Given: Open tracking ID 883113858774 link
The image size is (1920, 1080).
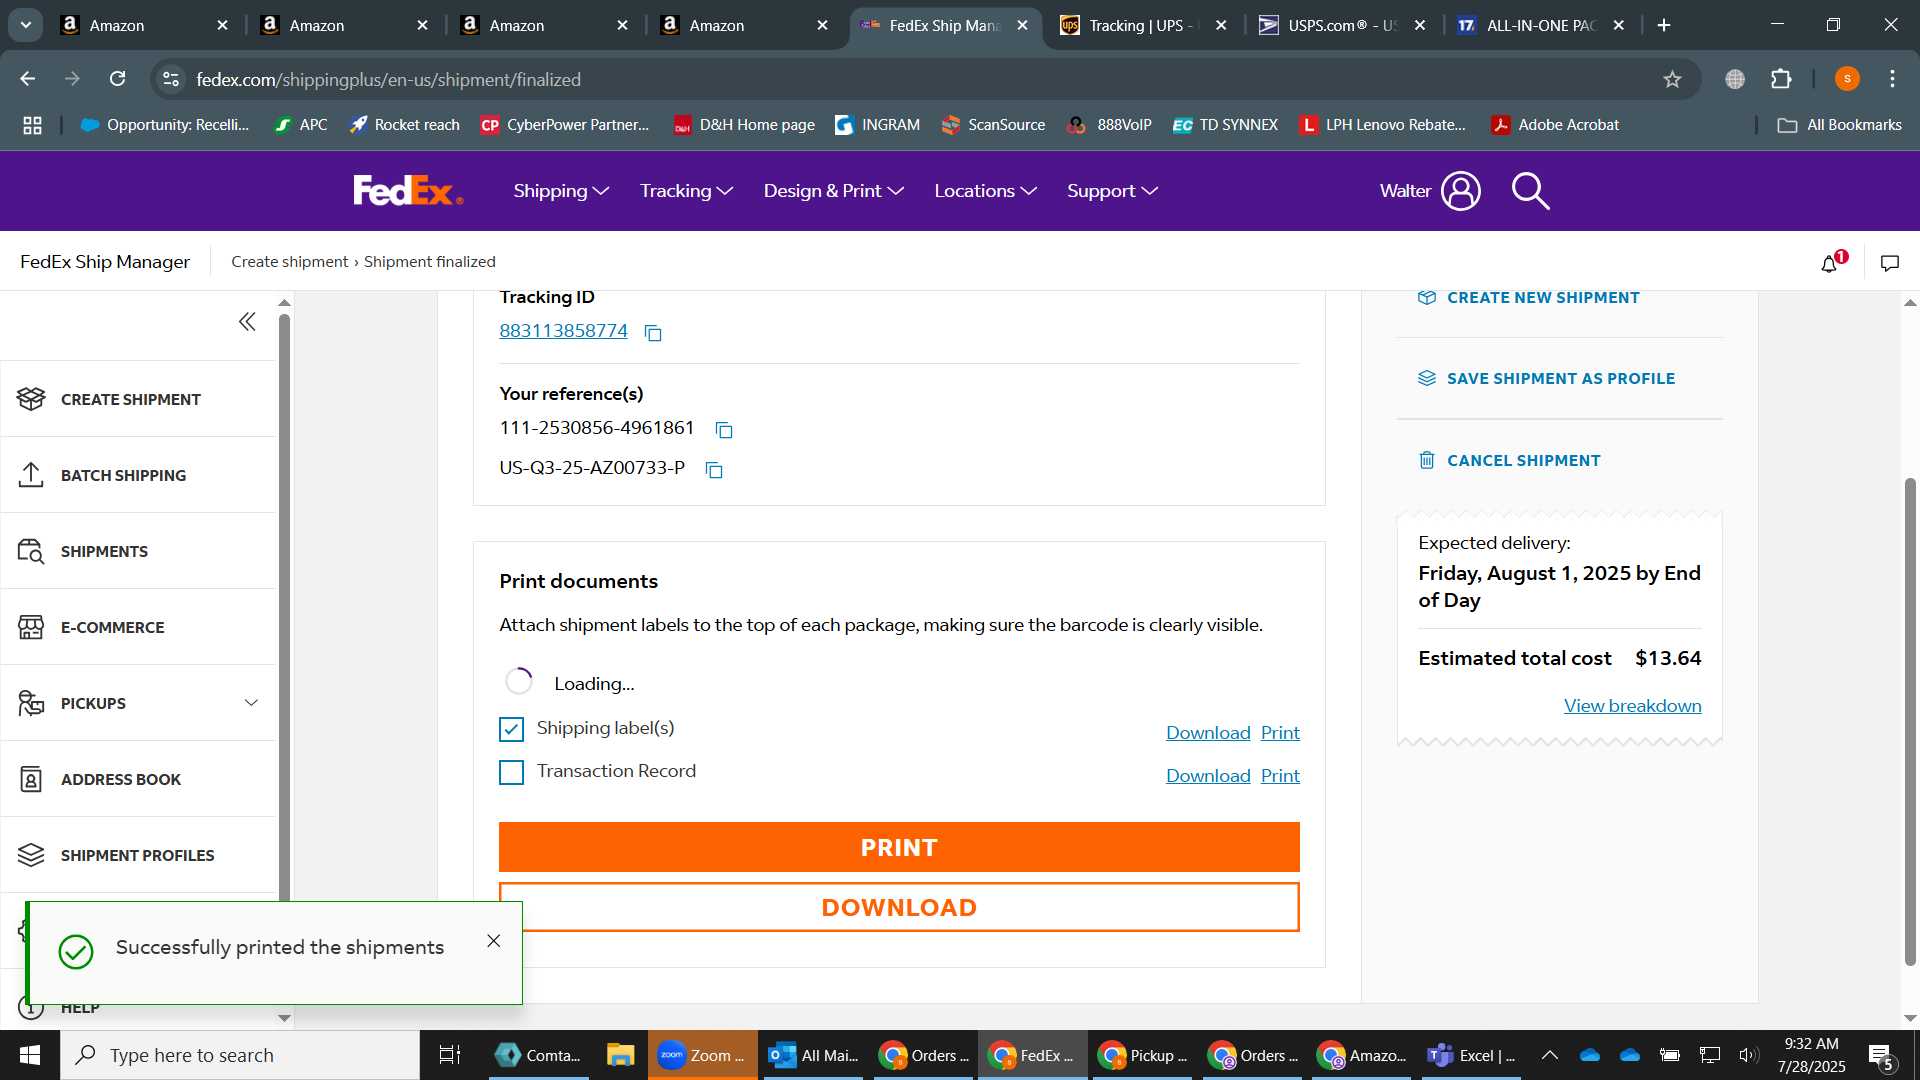Looking at the screenshot, I should click(x=563, y=331).
